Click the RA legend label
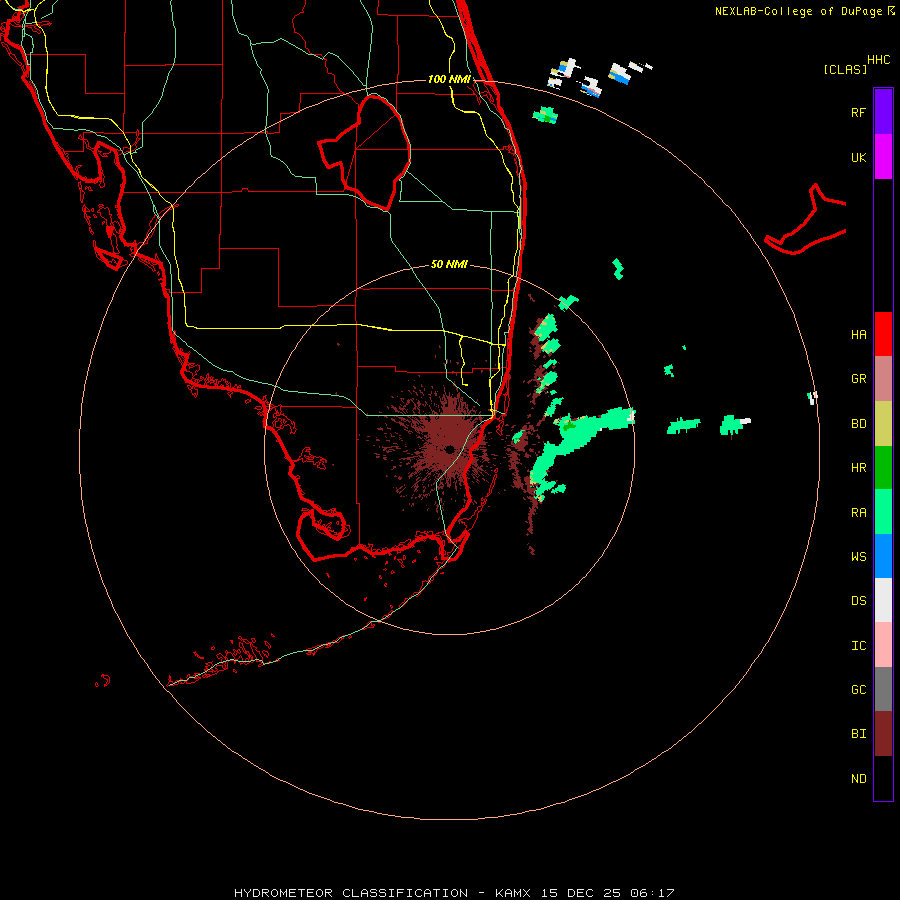This screenshot has width=900, height=900. [858, 513]
